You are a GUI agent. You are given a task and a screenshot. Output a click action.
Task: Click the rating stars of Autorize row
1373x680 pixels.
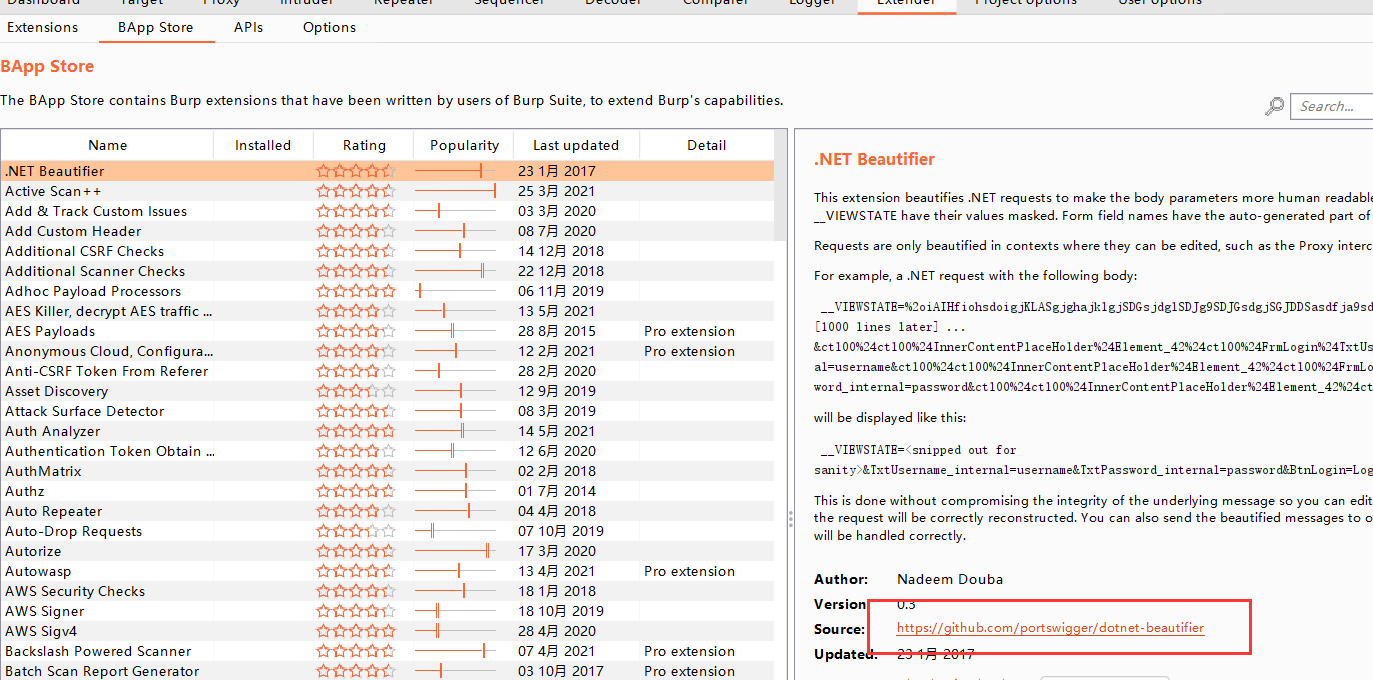point(356,551)
